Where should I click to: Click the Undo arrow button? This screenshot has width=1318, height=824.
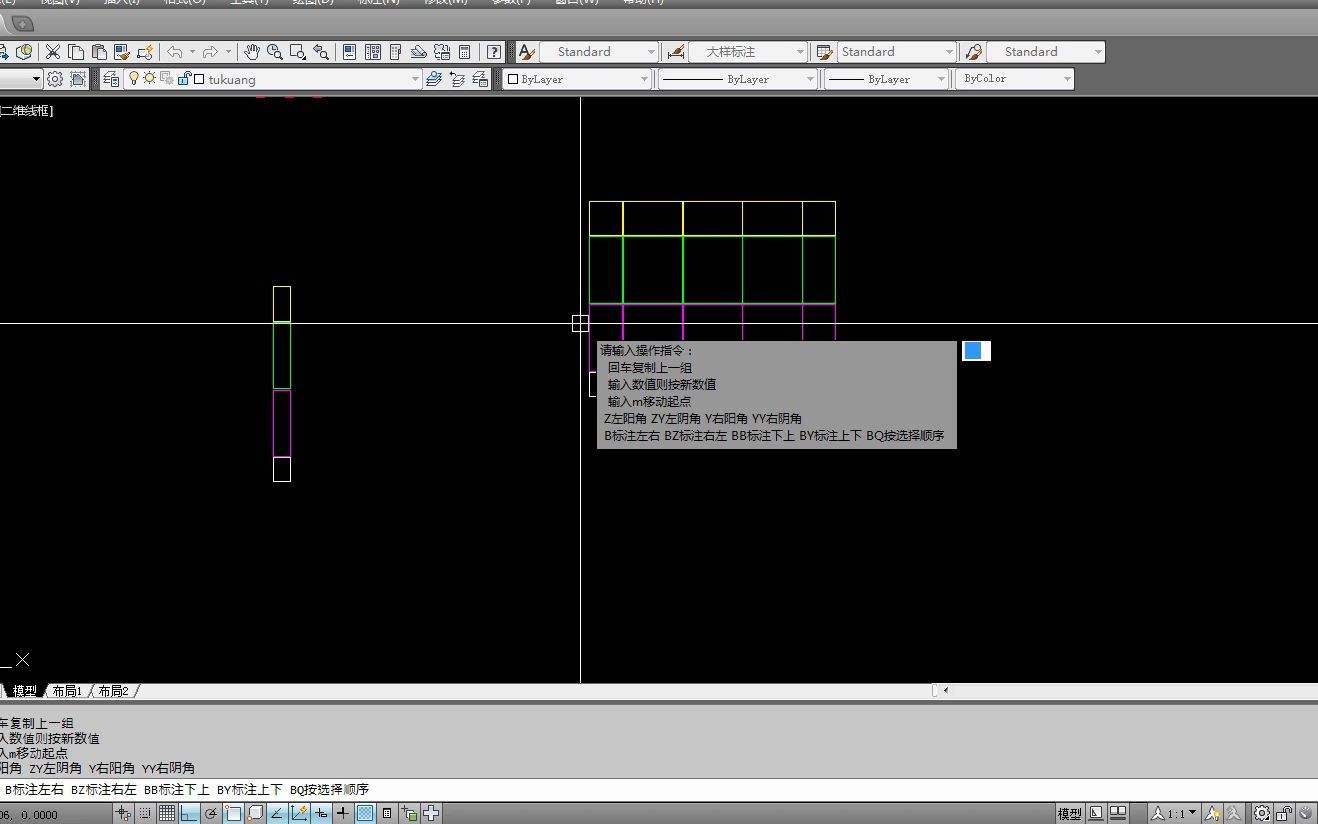(175, 52)
